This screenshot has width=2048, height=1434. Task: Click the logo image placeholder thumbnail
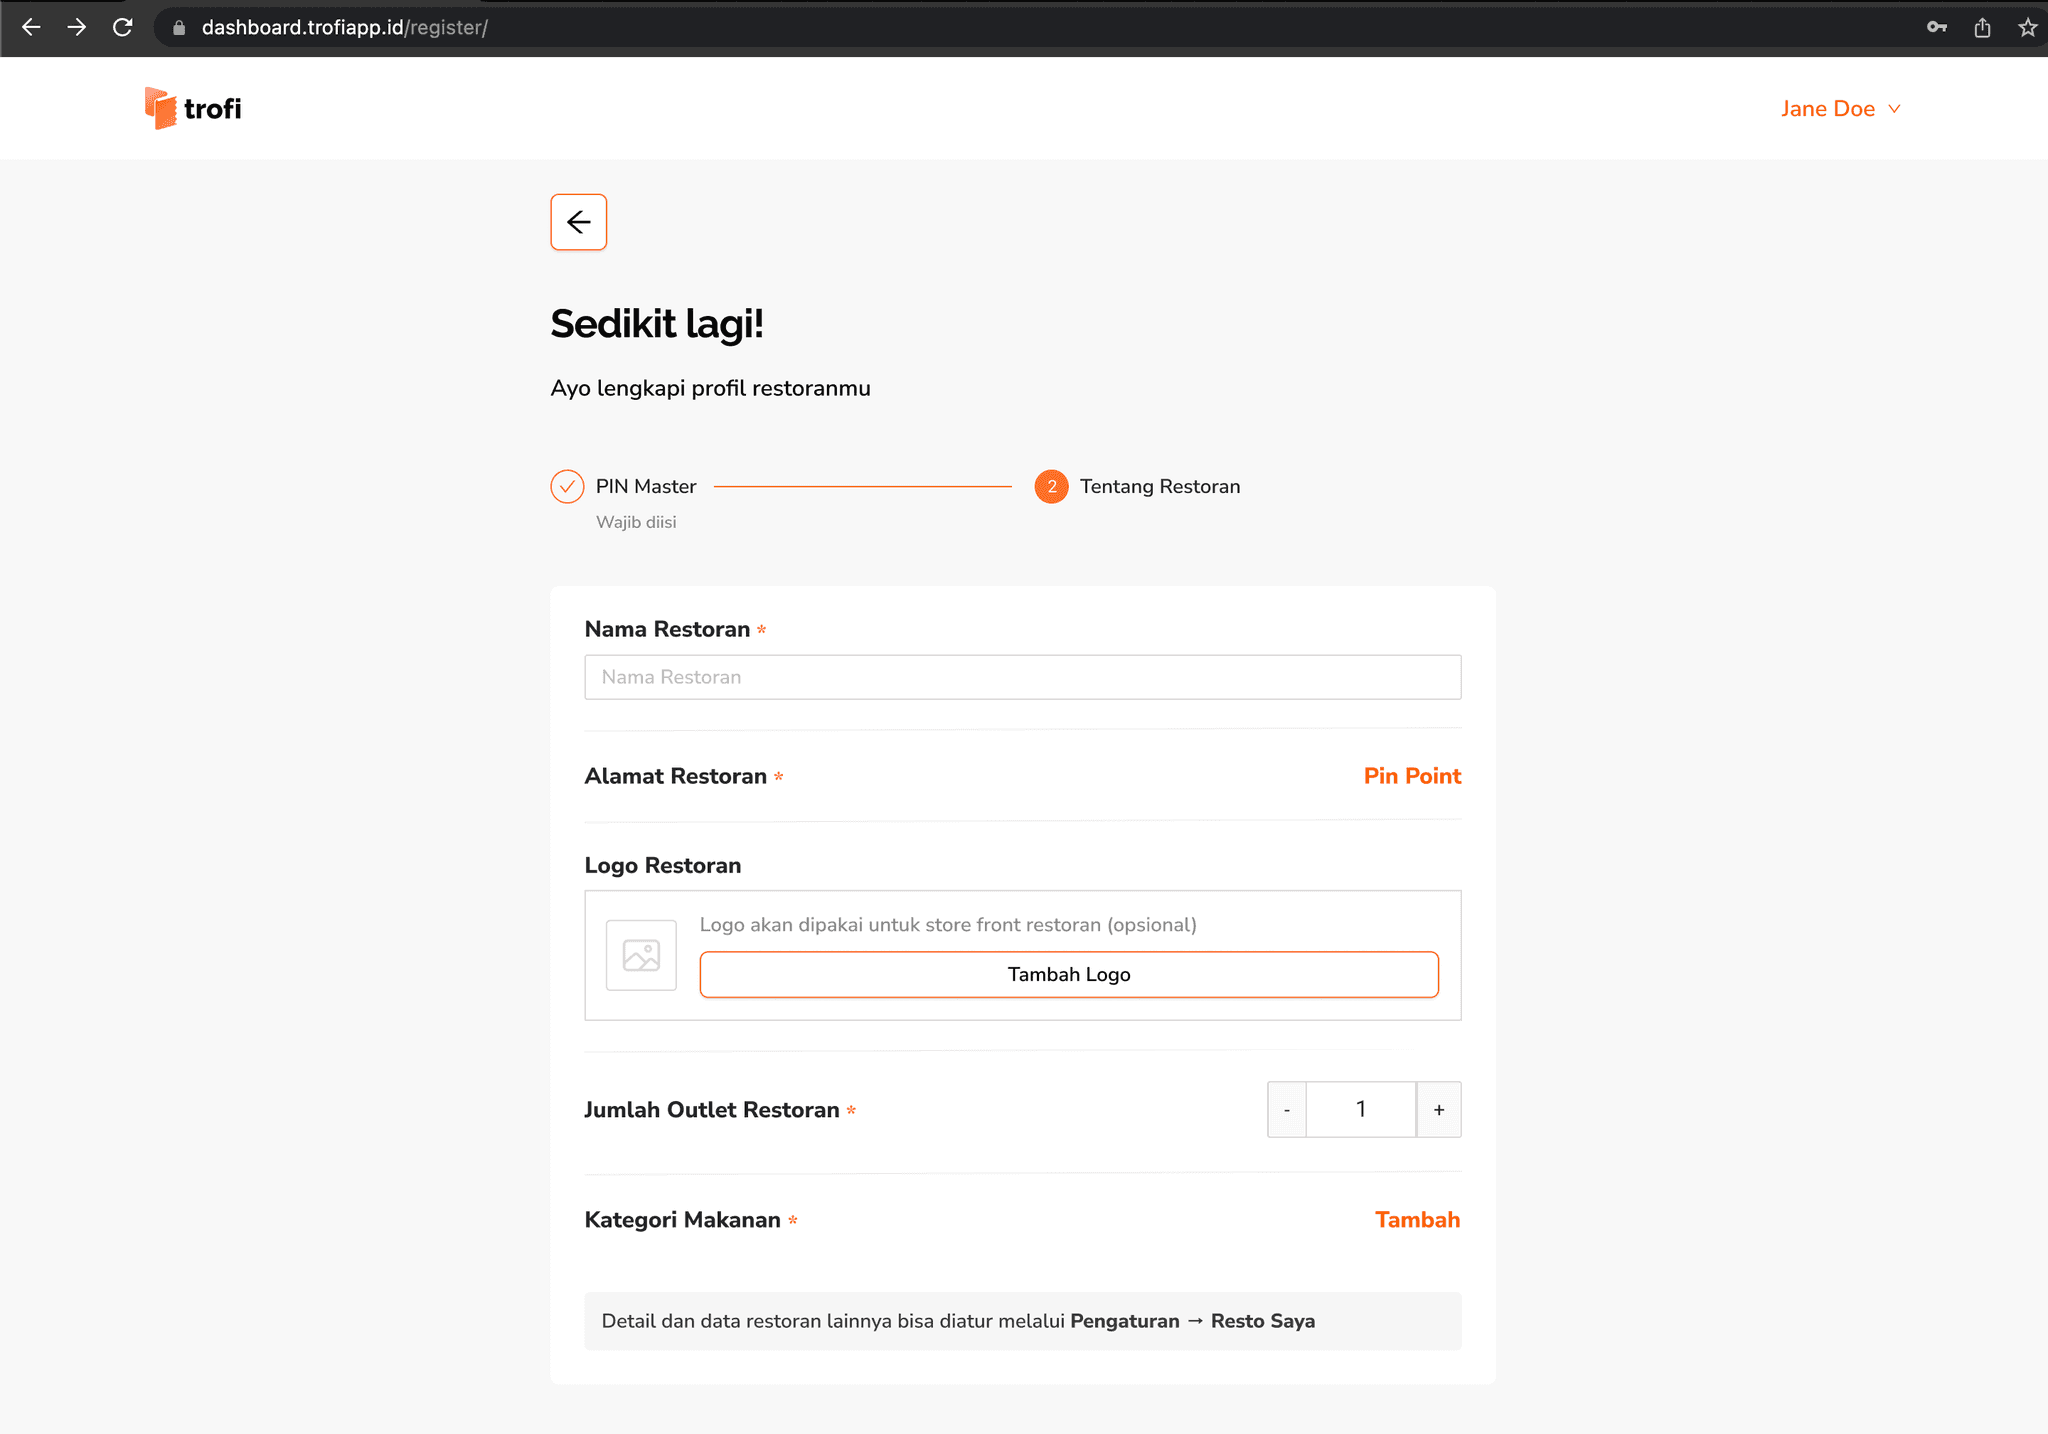(641, 955)
